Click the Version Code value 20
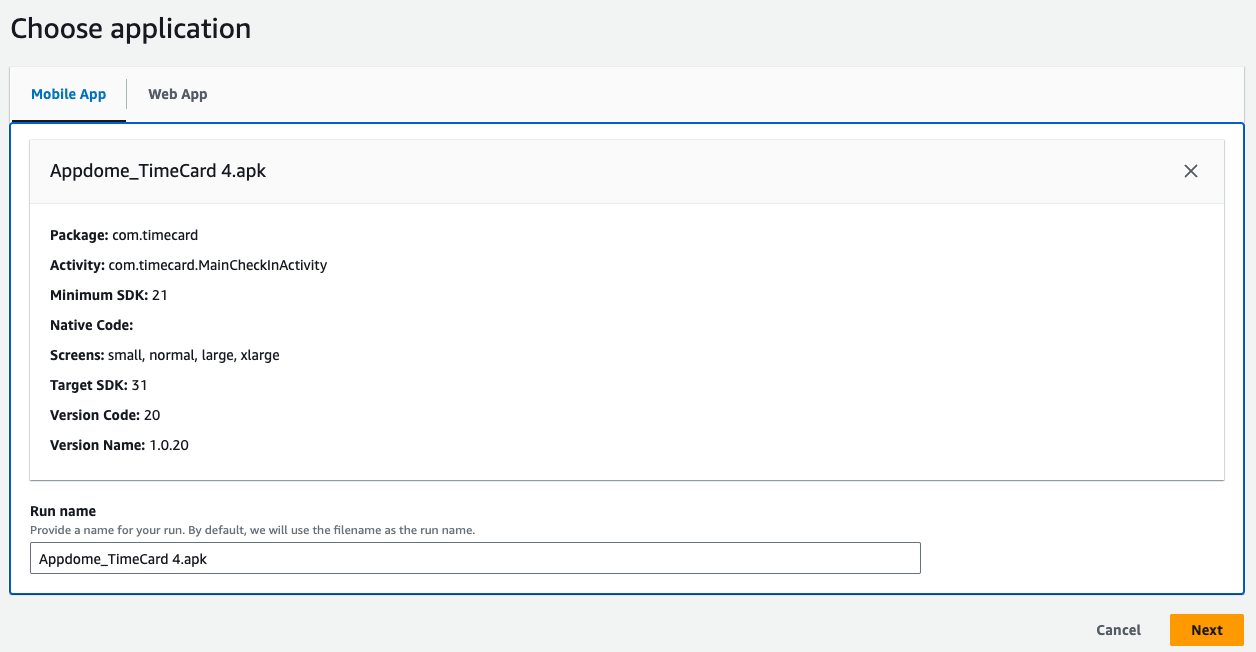This screenshot has width=1256, height=652. pyautogui.click(x=152, y=415)
